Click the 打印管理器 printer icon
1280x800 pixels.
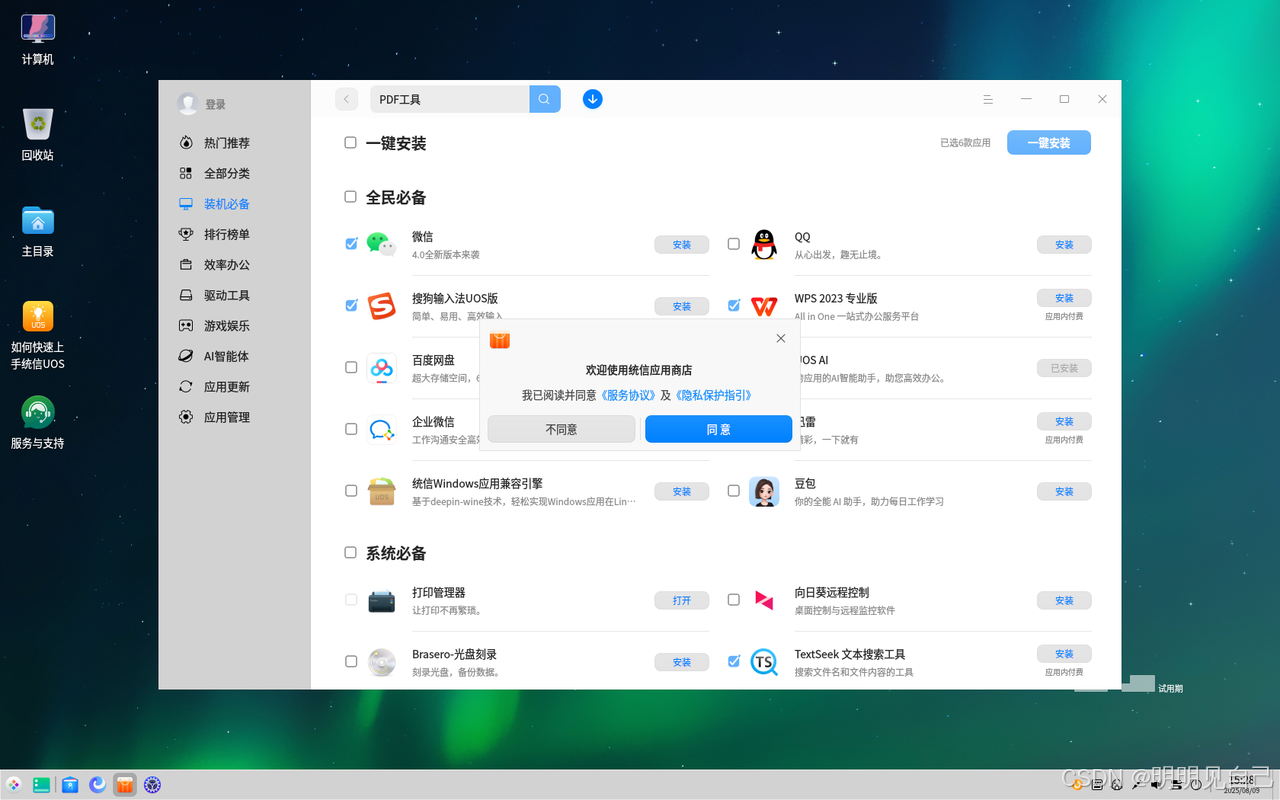pos(381,600)
